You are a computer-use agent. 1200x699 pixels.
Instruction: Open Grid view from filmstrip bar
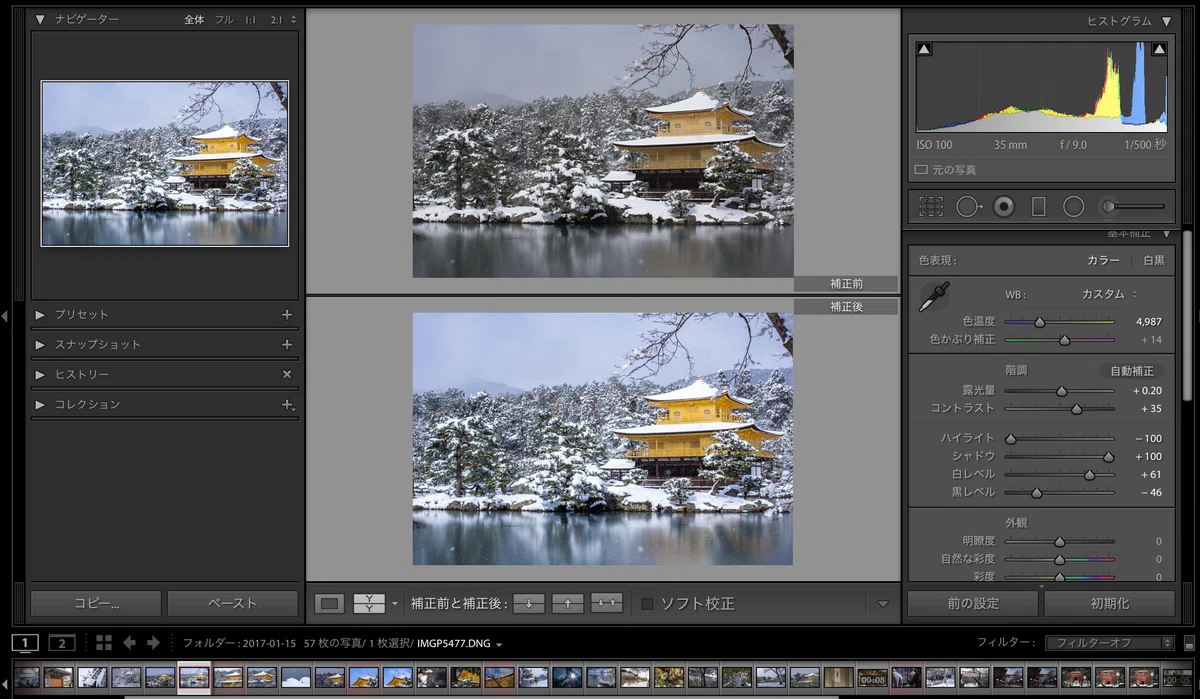pos(104,642)
